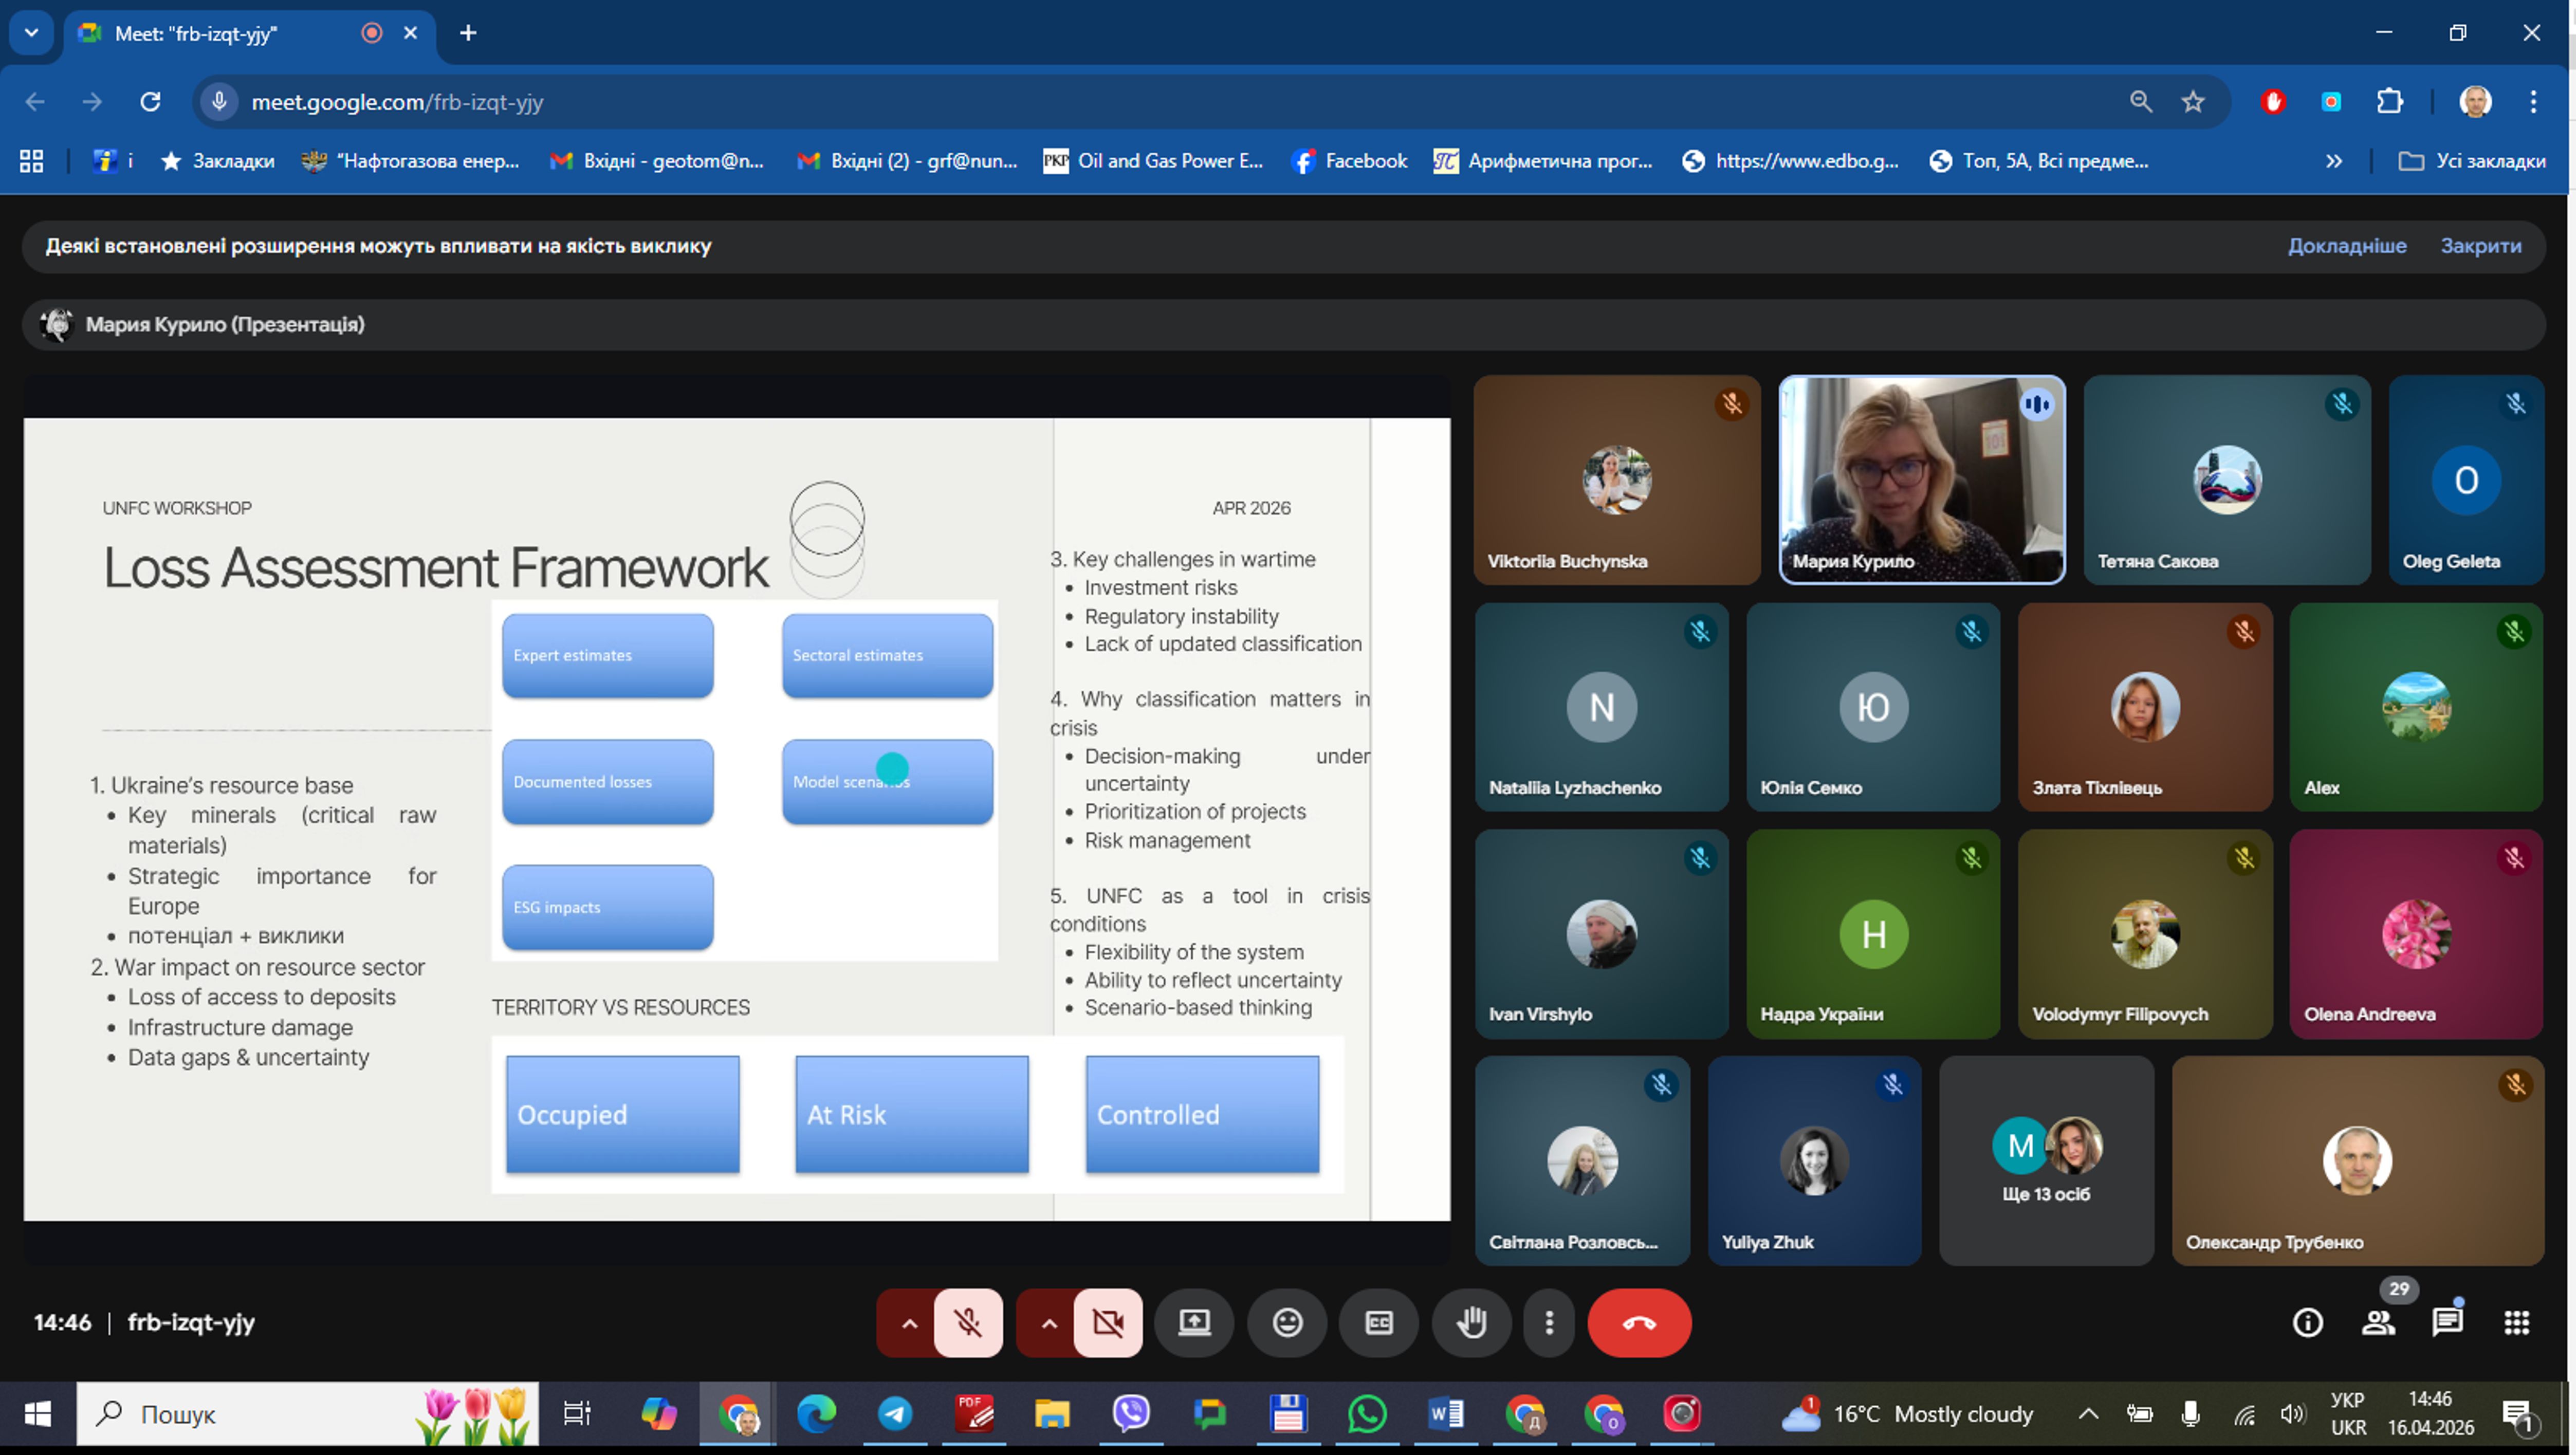Open the chat panel icon
The width and height of the screenshot is (2576, 1455).
pos(2447,1322)
